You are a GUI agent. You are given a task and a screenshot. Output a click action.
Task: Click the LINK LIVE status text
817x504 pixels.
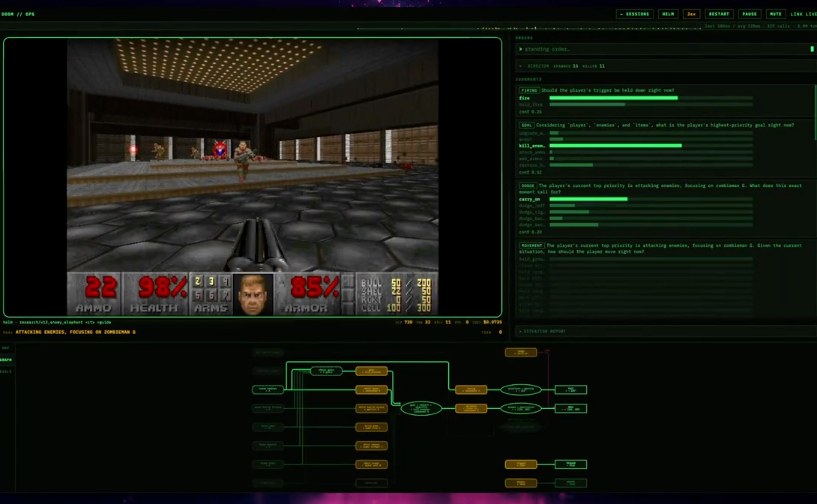tap(803, 14)
